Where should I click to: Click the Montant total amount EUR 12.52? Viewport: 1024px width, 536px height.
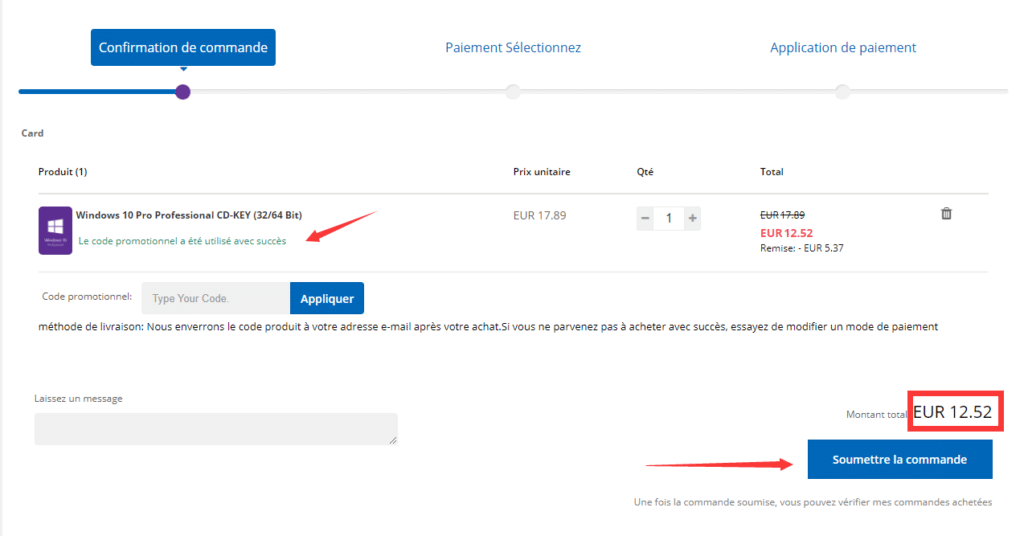tap(952, 412)
